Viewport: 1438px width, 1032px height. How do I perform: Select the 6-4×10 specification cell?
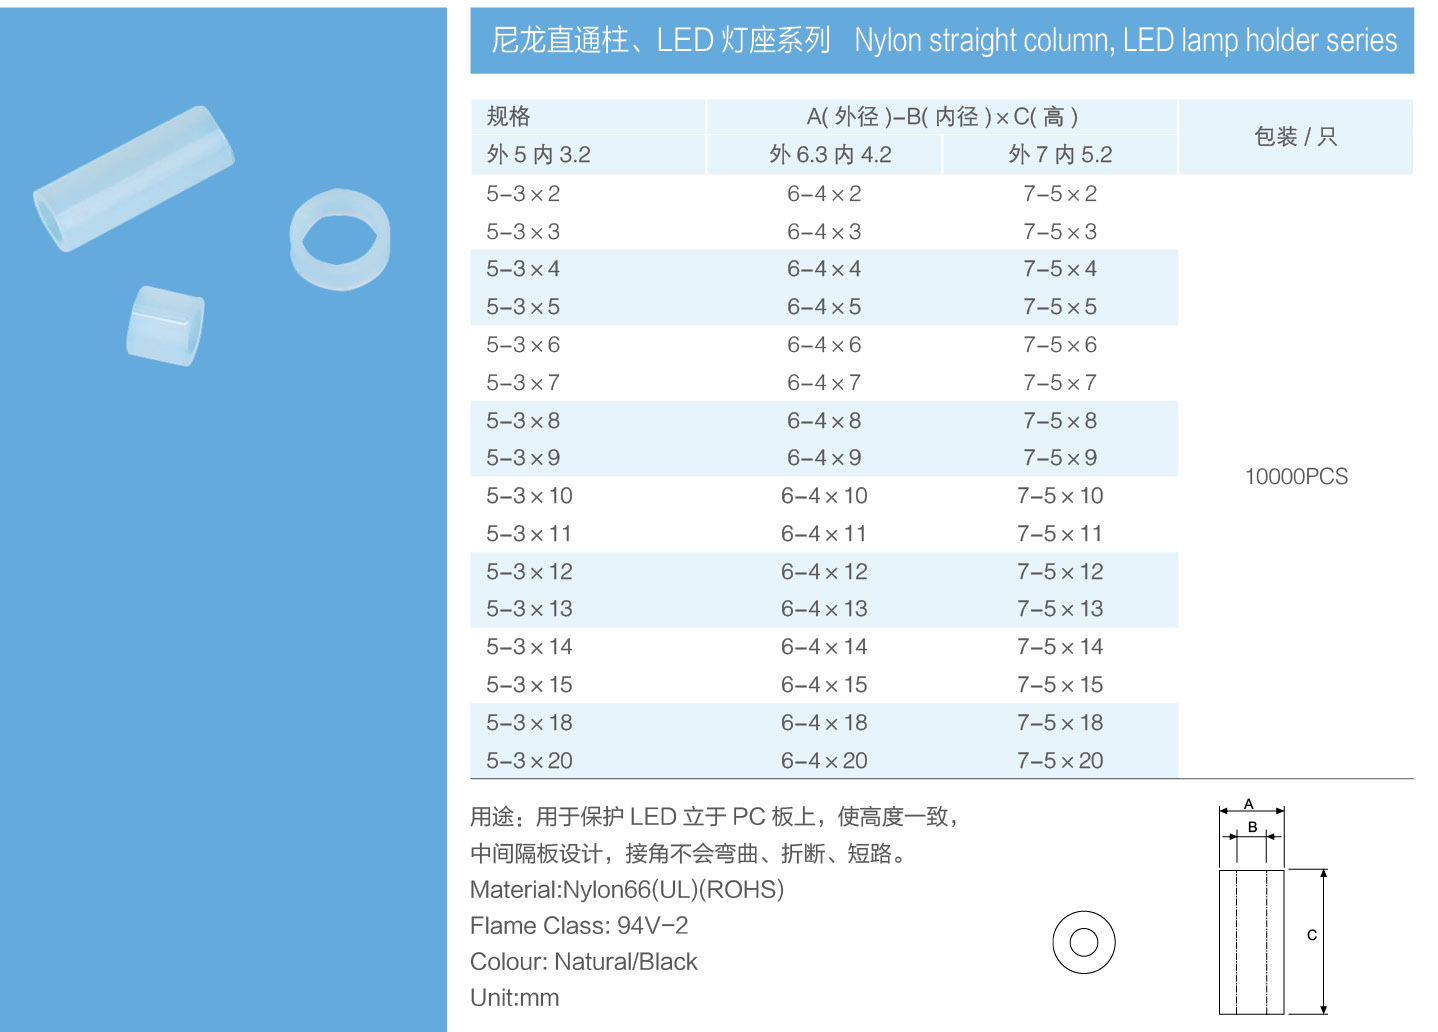pyautogui.click(x=824, y=496)
